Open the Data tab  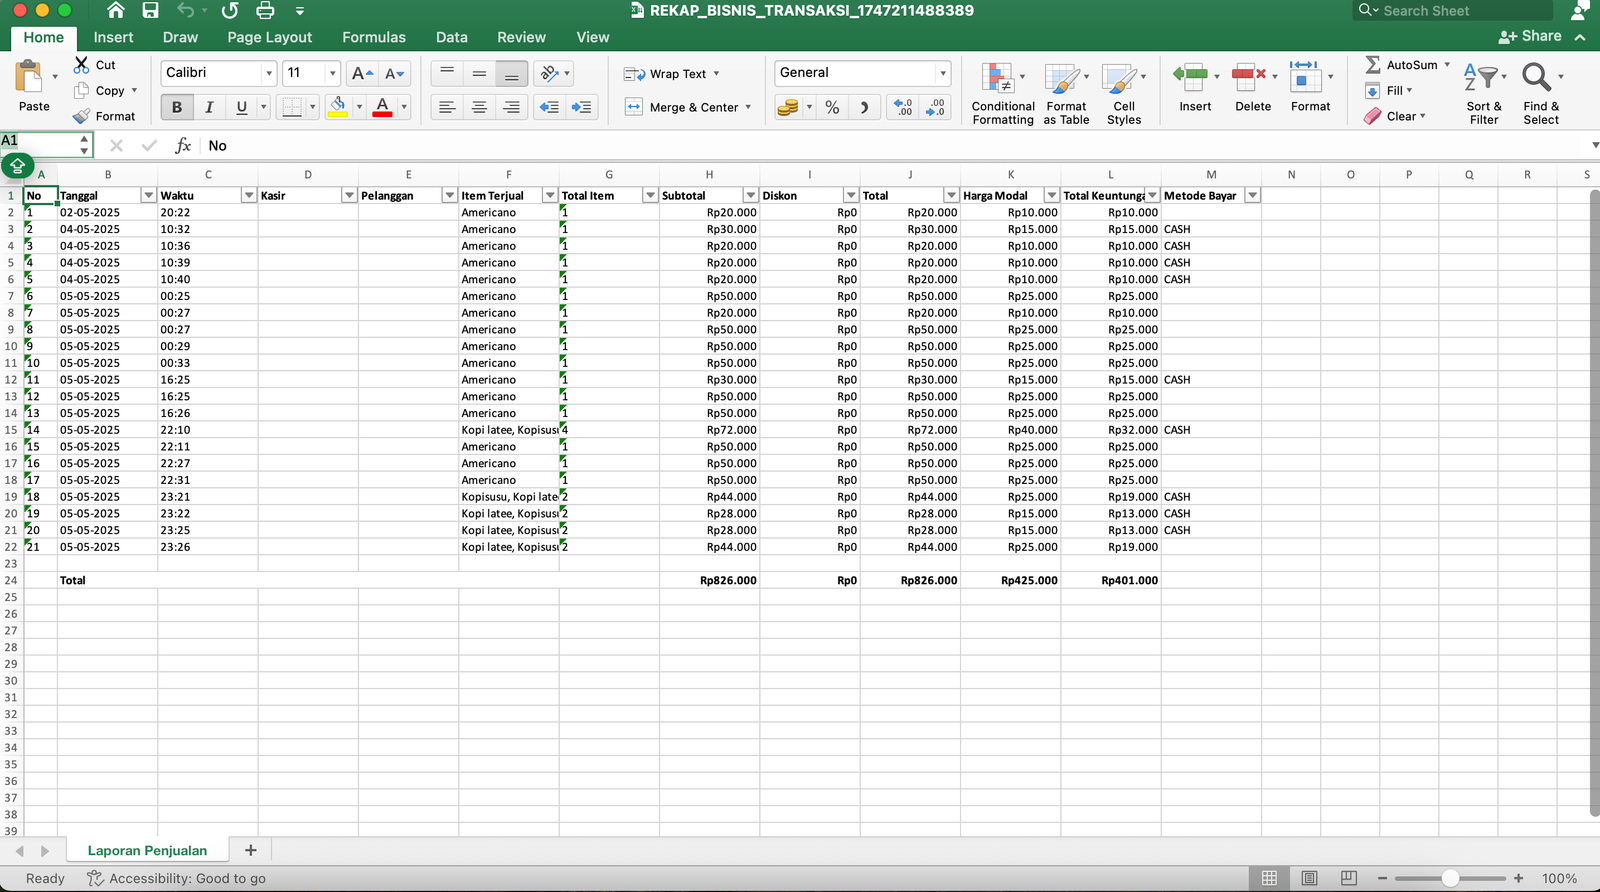[451, 37]
